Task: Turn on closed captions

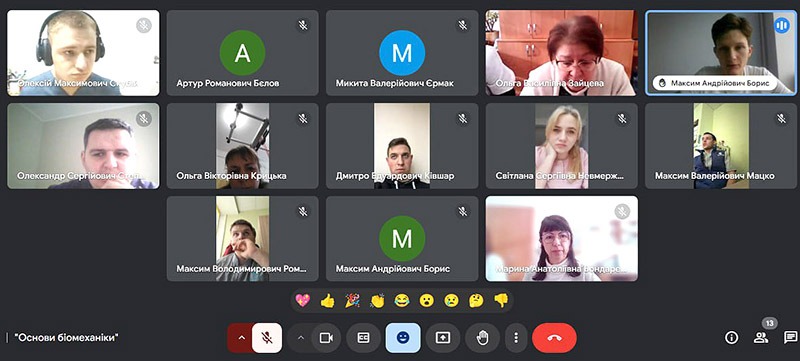Action: (x=363, y=338)
